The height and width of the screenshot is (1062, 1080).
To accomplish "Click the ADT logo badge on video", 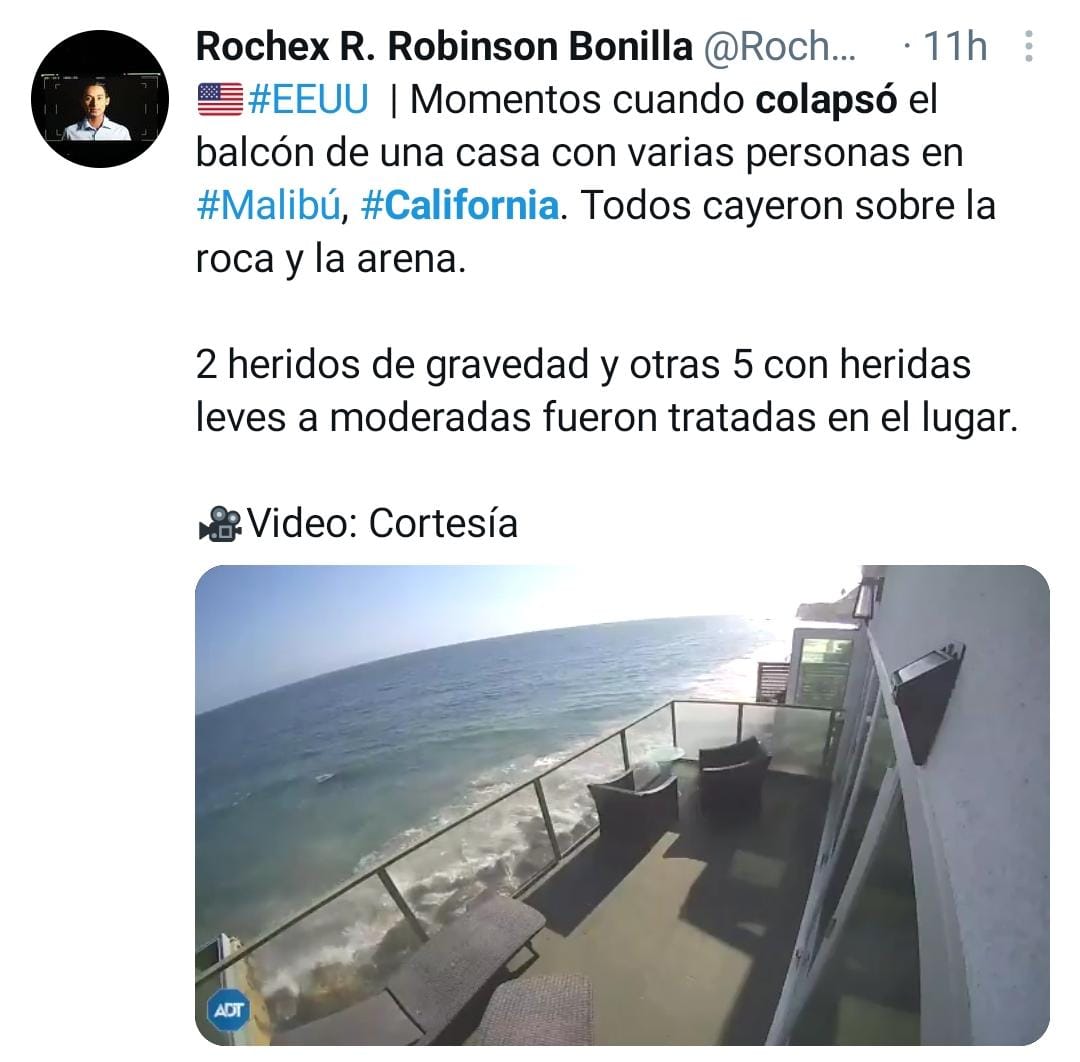I will click(228, 1010).
